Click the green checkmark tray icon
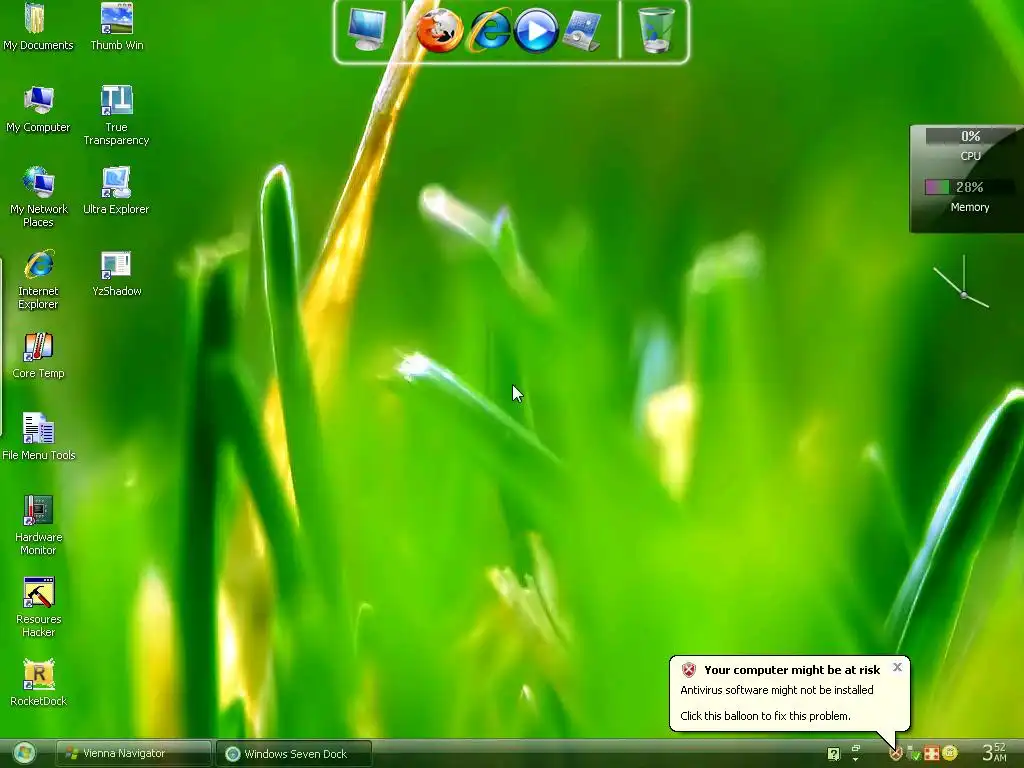This screenshot has height=768, width=1024. coord(914,754)
